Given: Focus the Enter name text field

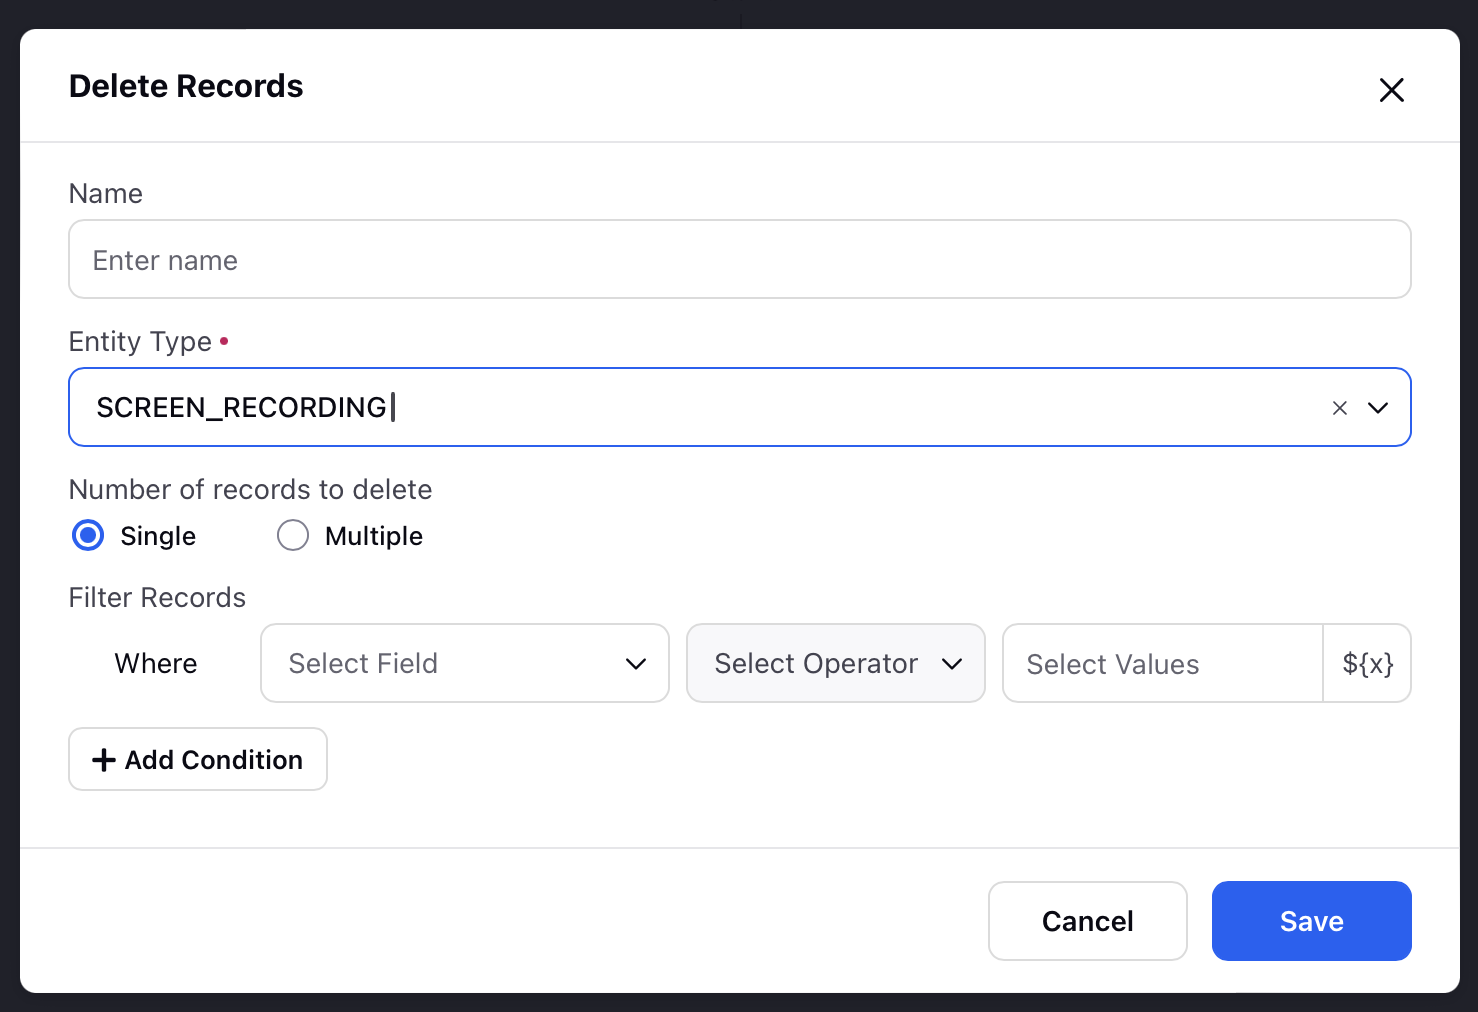Looking at the screenshot, I should 740,259.
